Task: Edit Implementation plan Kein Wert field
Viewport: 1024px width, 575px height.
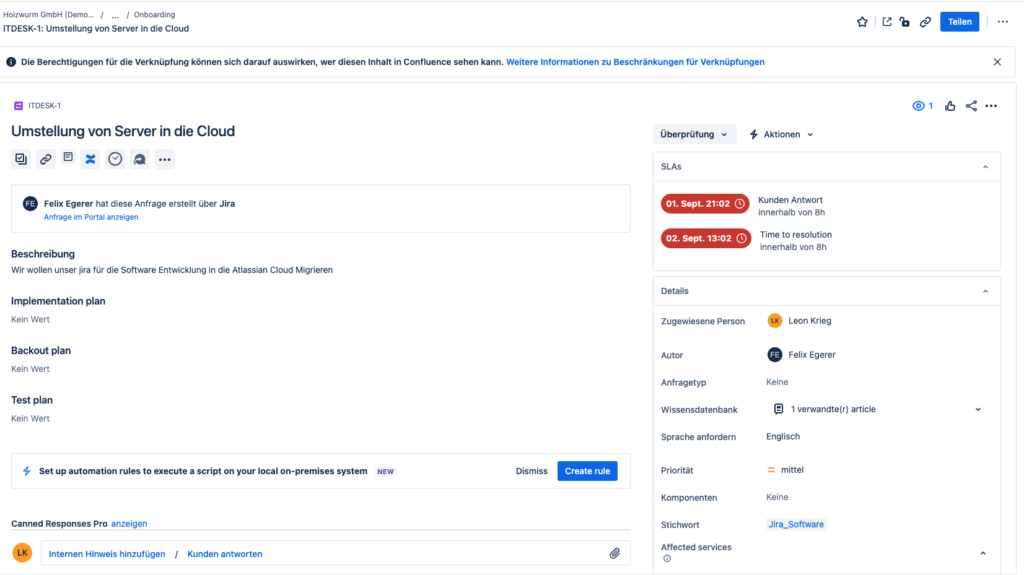Action: (x=30, y=320)
